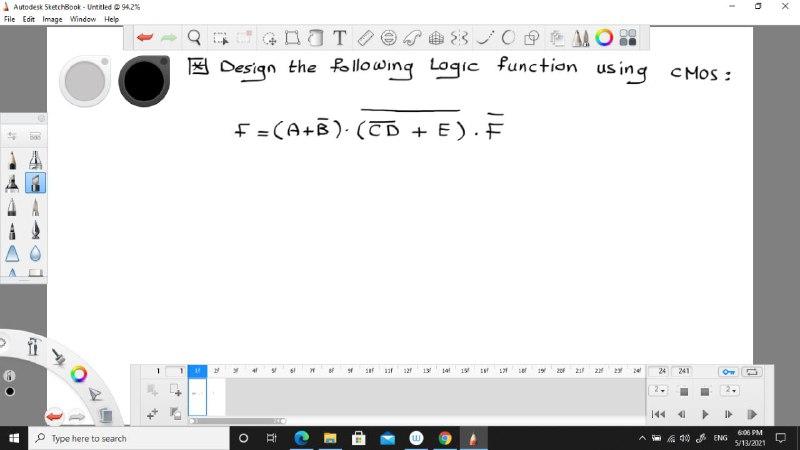Toggle the Symmetry tool
This screenshot has height=450, width=800.
click(x=459, y=38)
